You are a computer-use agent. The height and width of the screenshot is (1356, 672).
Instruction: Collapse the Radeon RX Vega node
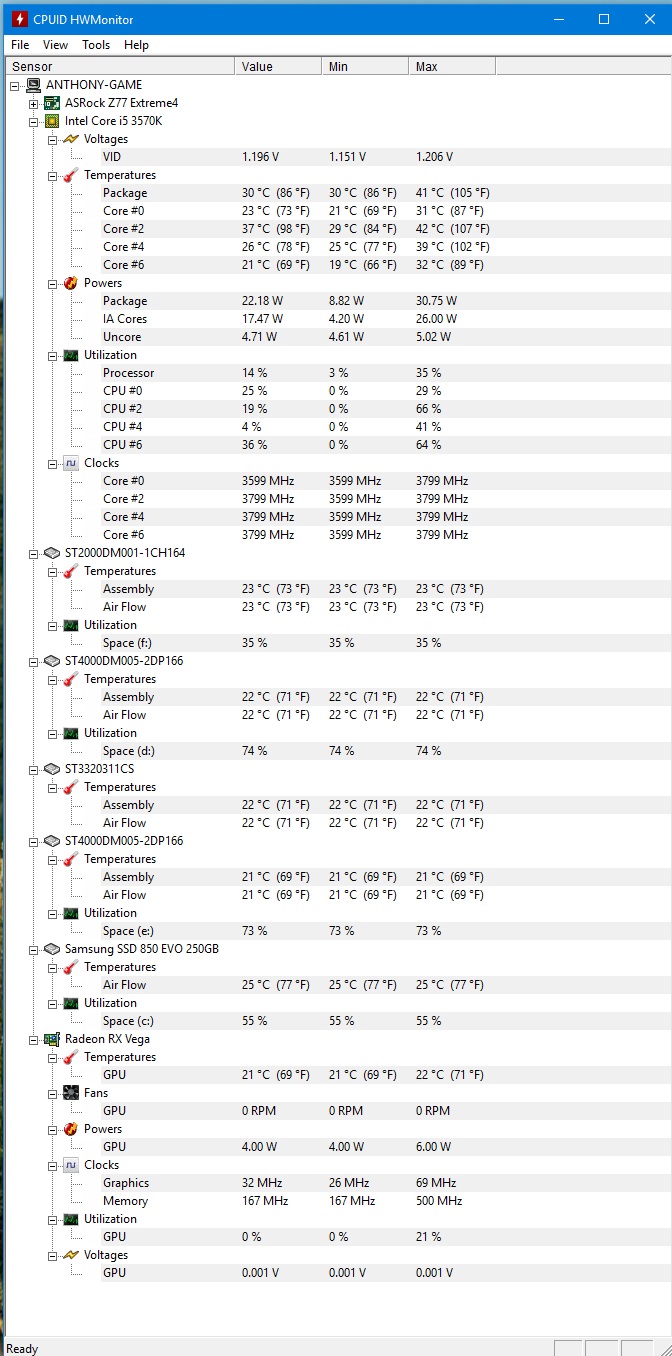[x=33, y=1039]
